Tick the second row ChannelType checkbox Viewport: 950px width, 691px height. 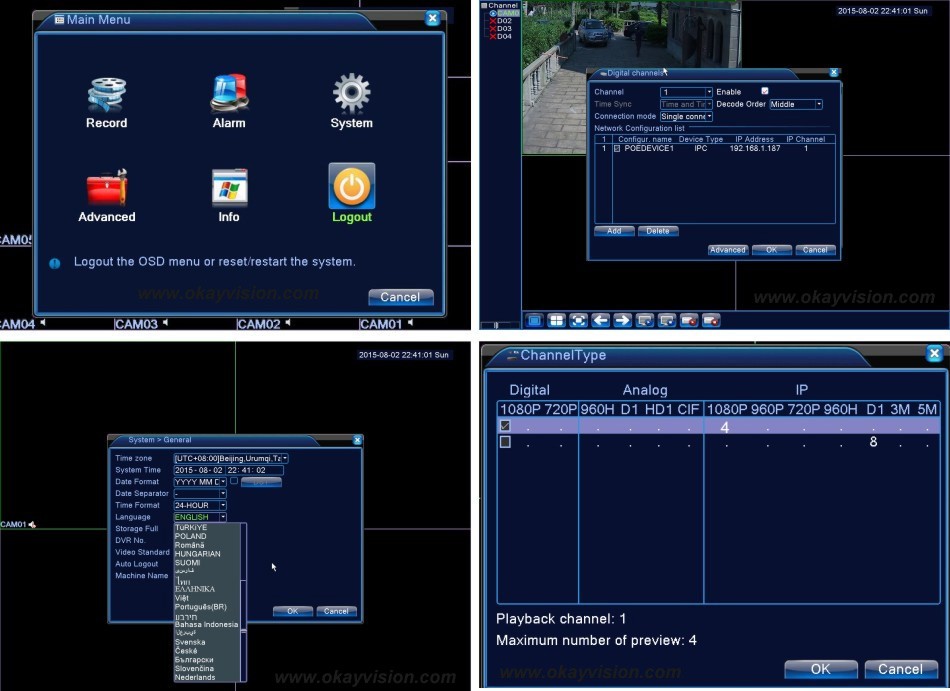(505, 442)
